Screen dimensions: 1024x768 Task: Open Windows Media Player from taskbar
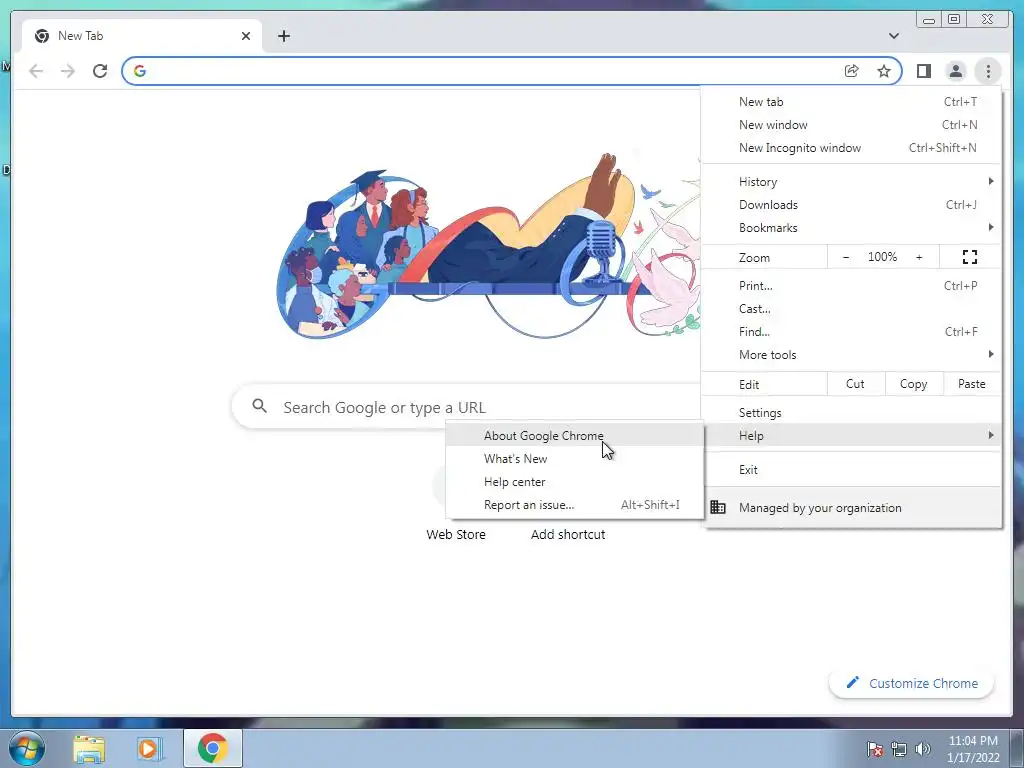(x=150, y=748)
